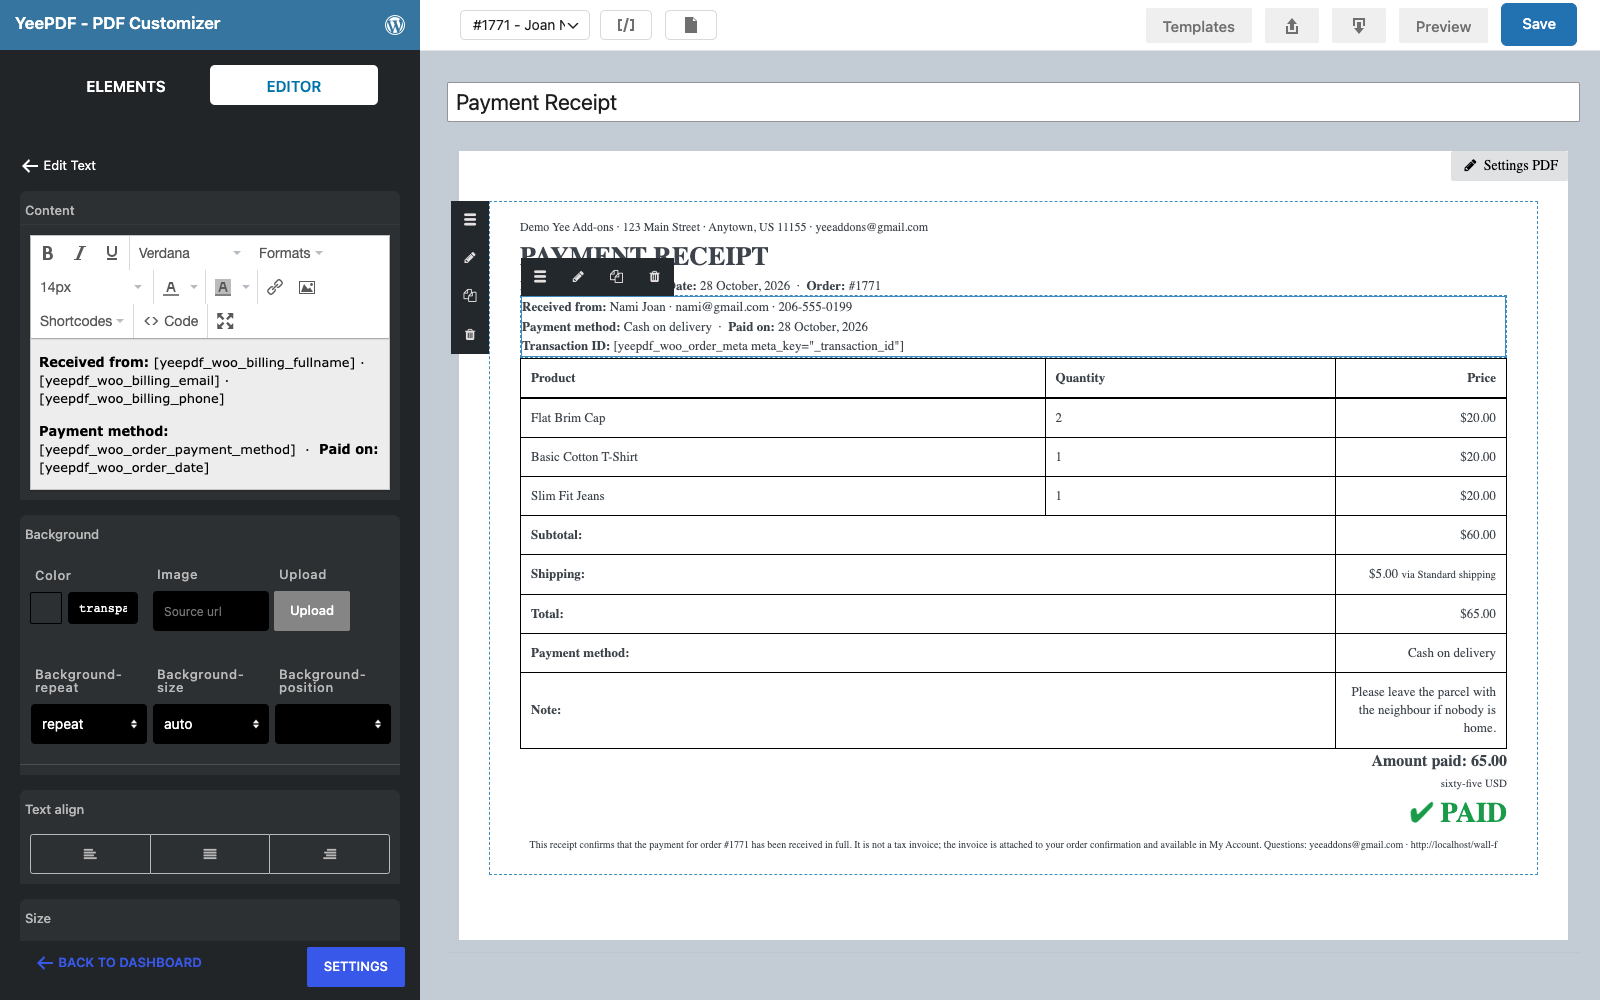This screenshot has width=1600, height=1000.
Task: Click the text color A icon
Action: click(171, 287)
